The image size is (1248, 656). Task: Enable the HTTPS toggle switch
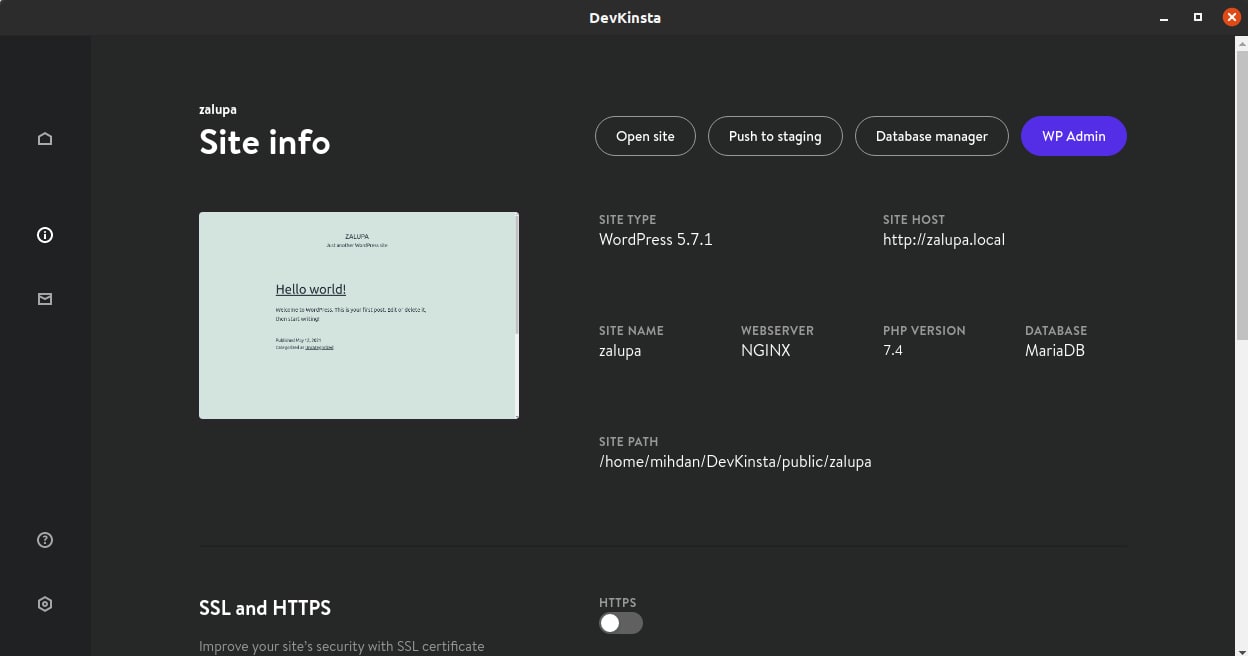(x=621, y=623)
